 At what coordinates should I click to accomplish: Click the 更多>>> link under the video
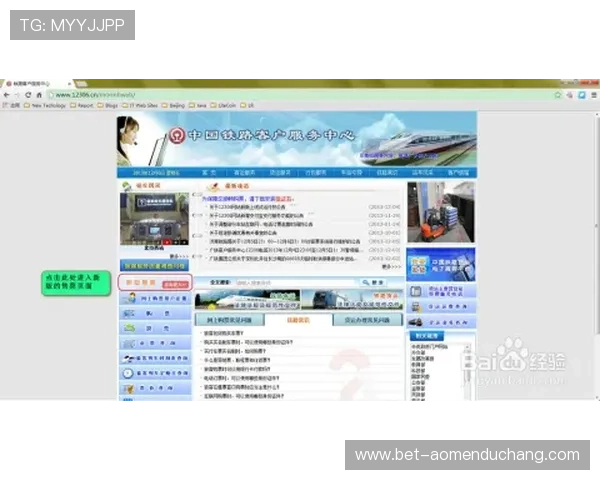[x=179, y=256]
